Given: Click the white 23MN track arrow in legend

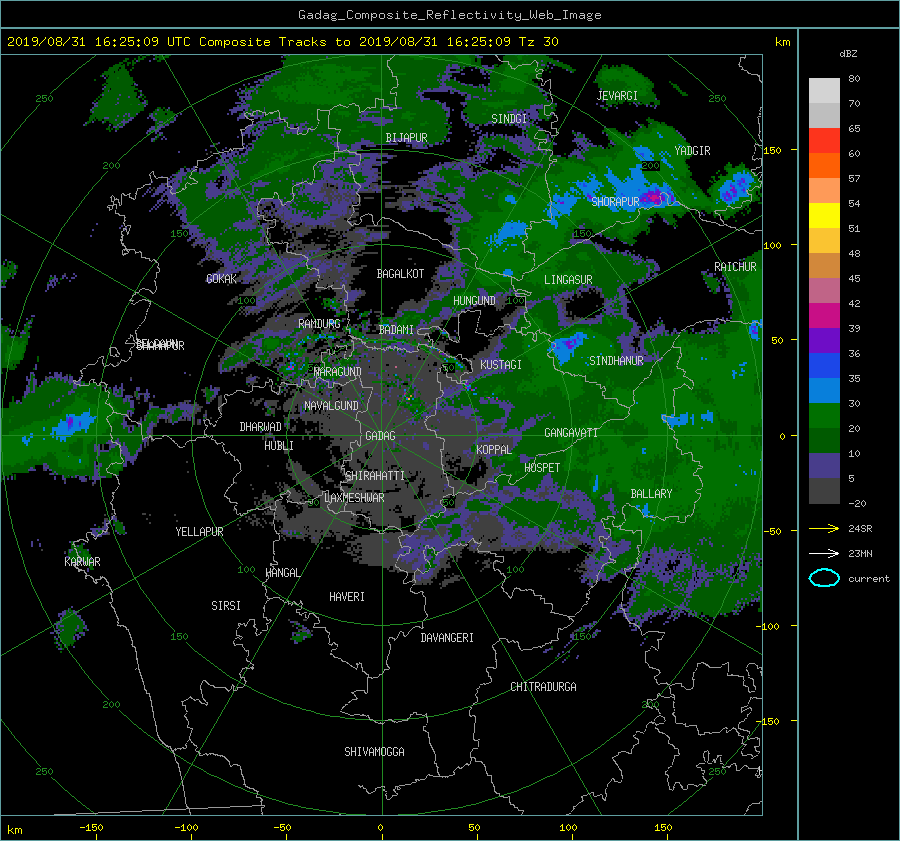Looking at the screenshot, I should click(x=824, y=553).
